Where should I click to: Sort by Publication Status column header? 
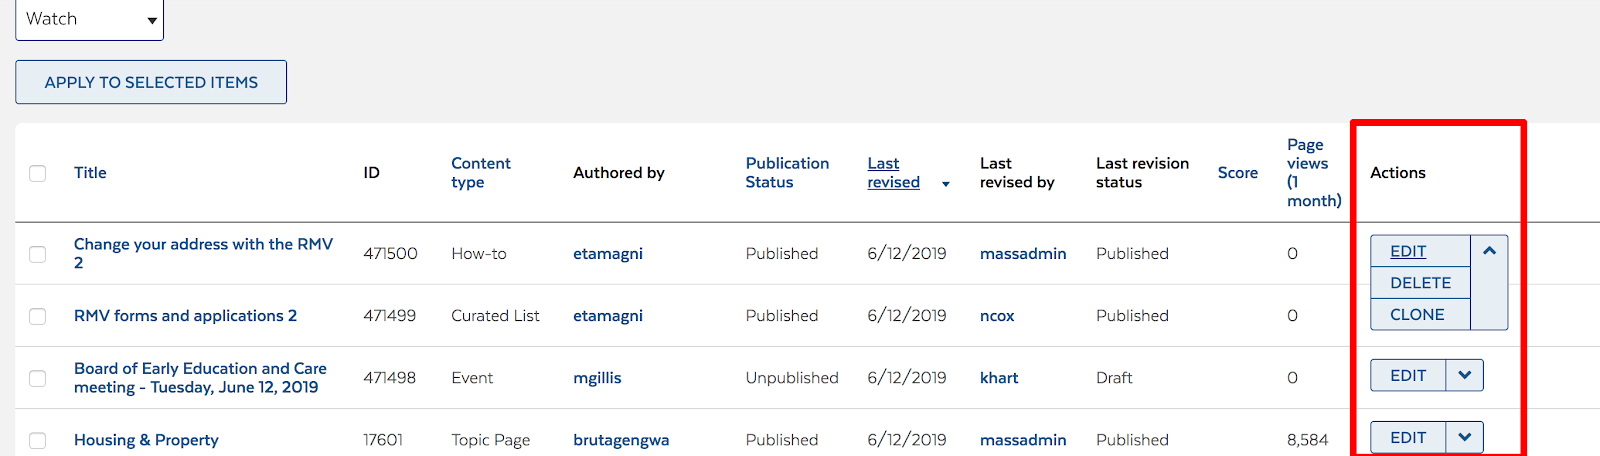(787, 173)
